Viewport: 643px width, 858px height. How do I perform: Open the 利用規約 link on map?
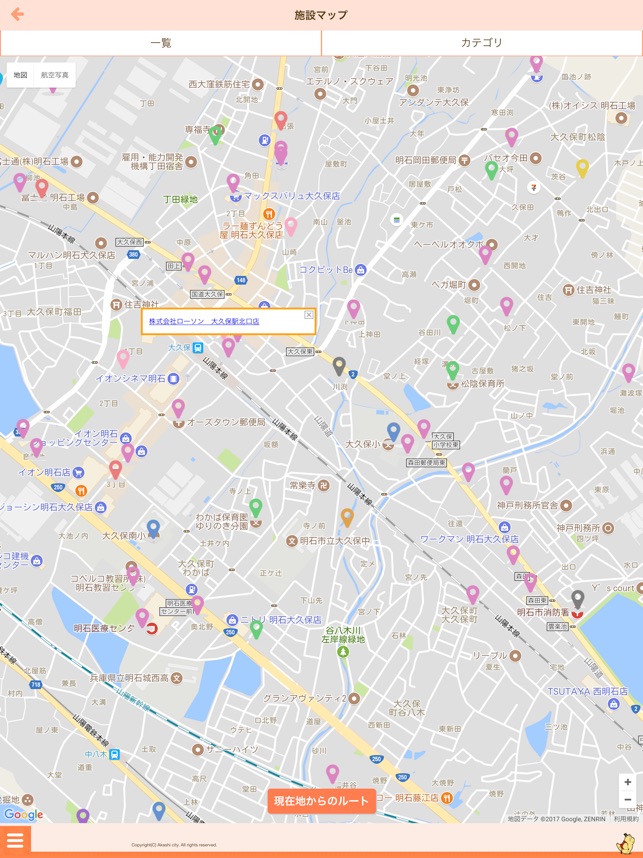pos(625,819)
